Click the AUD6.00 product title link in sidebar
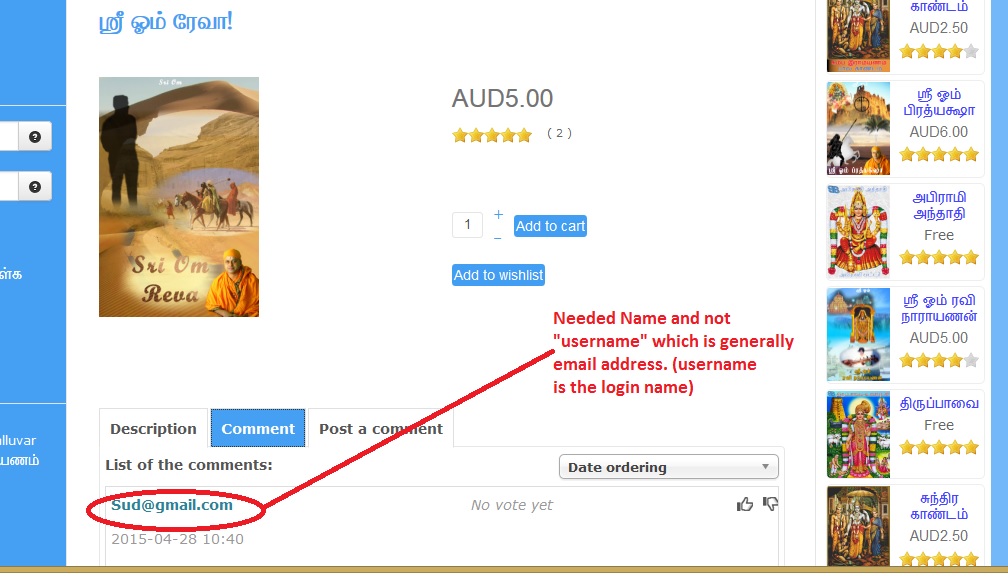 [939, 102]
